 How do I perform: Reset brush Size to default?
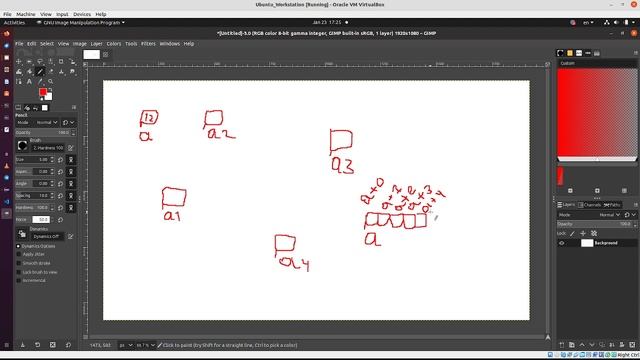coord(60,160)
